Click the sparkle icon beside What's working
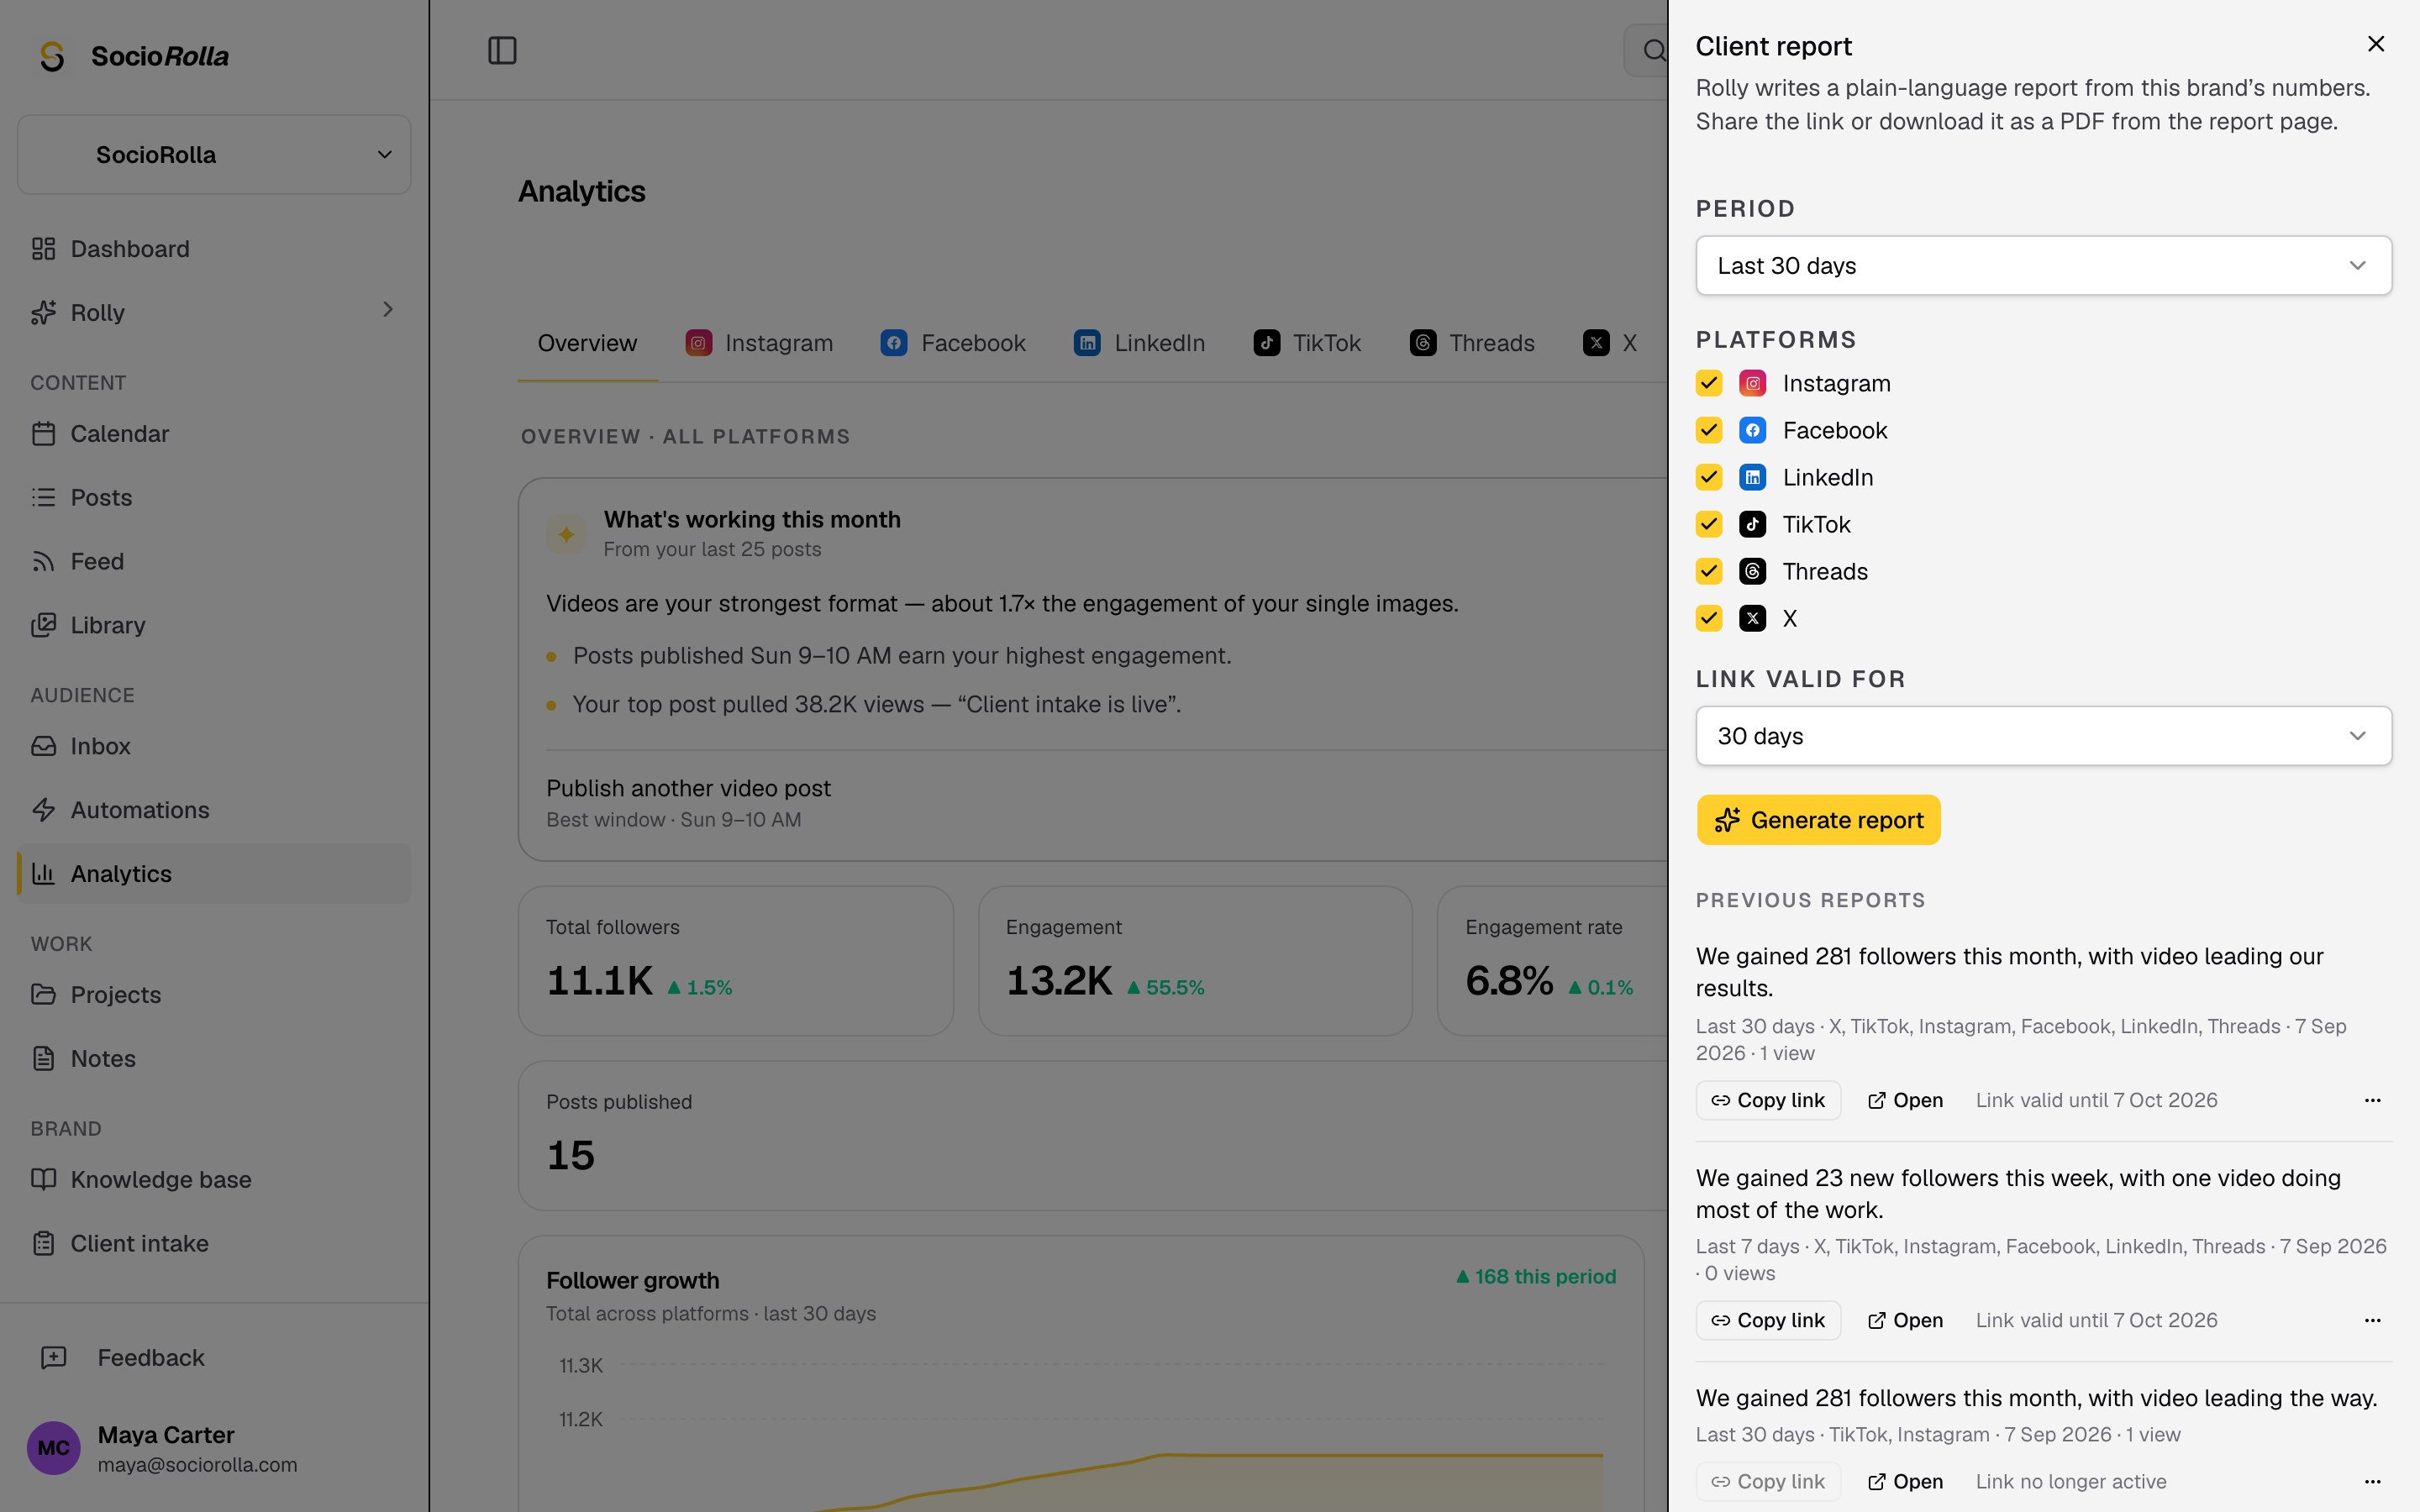2420x1512 pixels. pos(566,534)
